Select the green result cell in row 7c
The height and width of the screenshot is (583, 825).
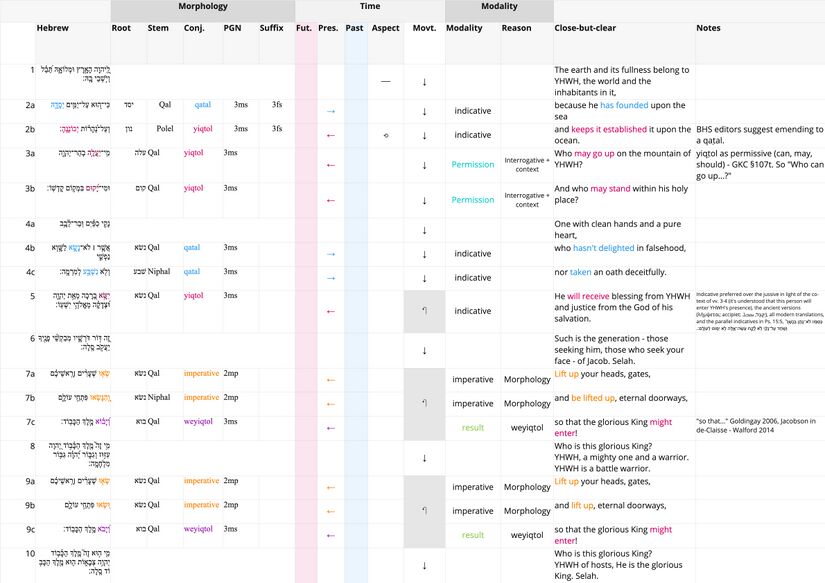tap(472, 427)
